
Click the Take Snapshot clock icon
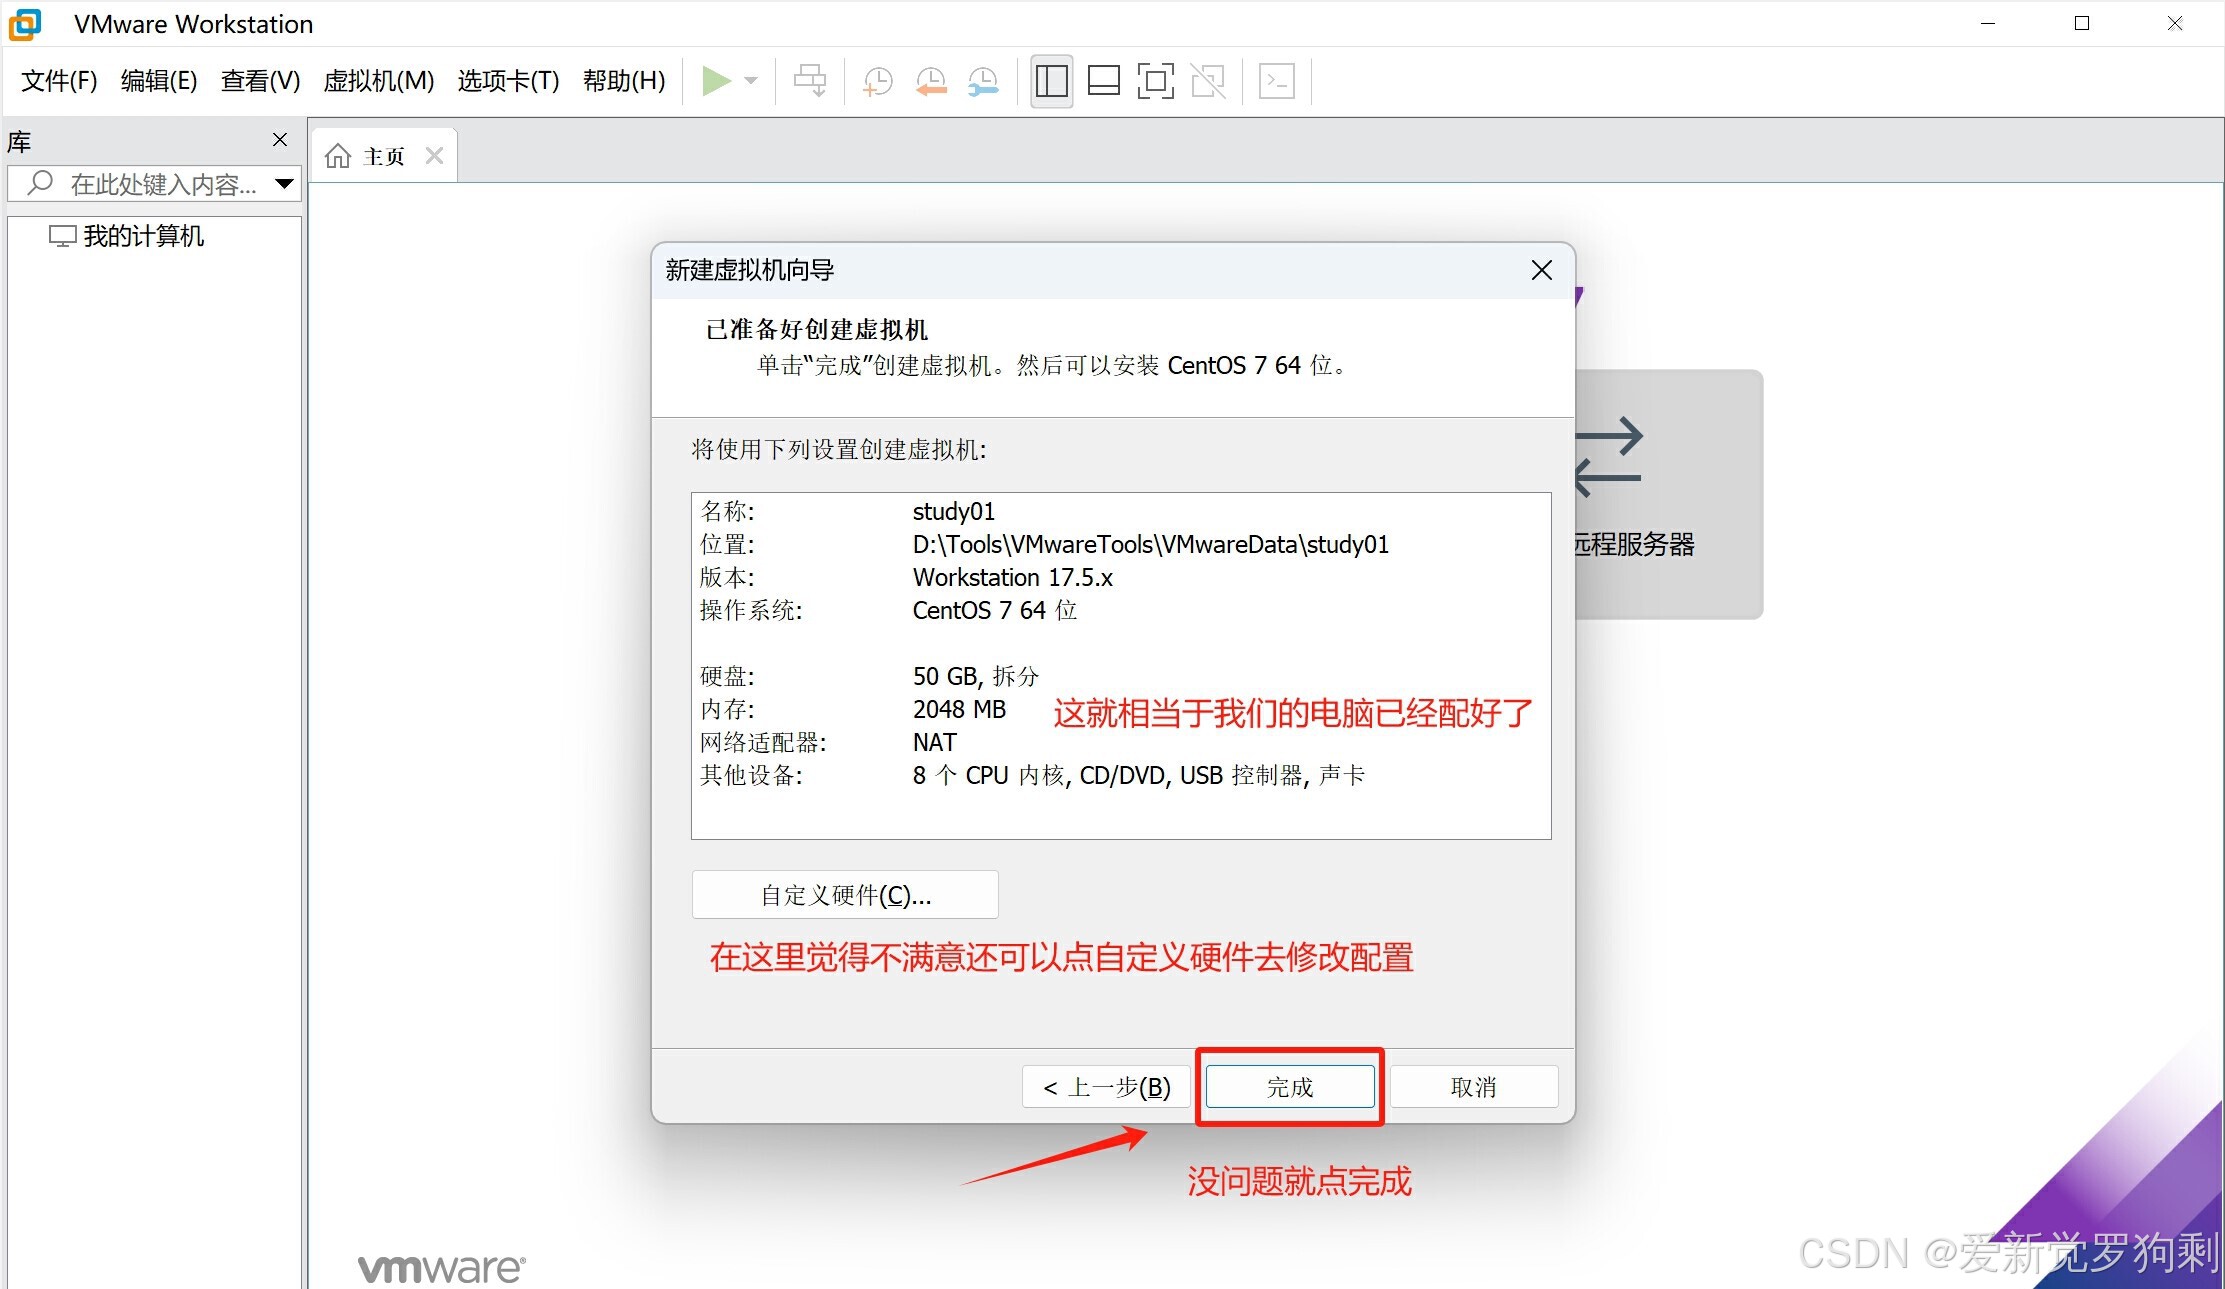(x=877, y=81)
